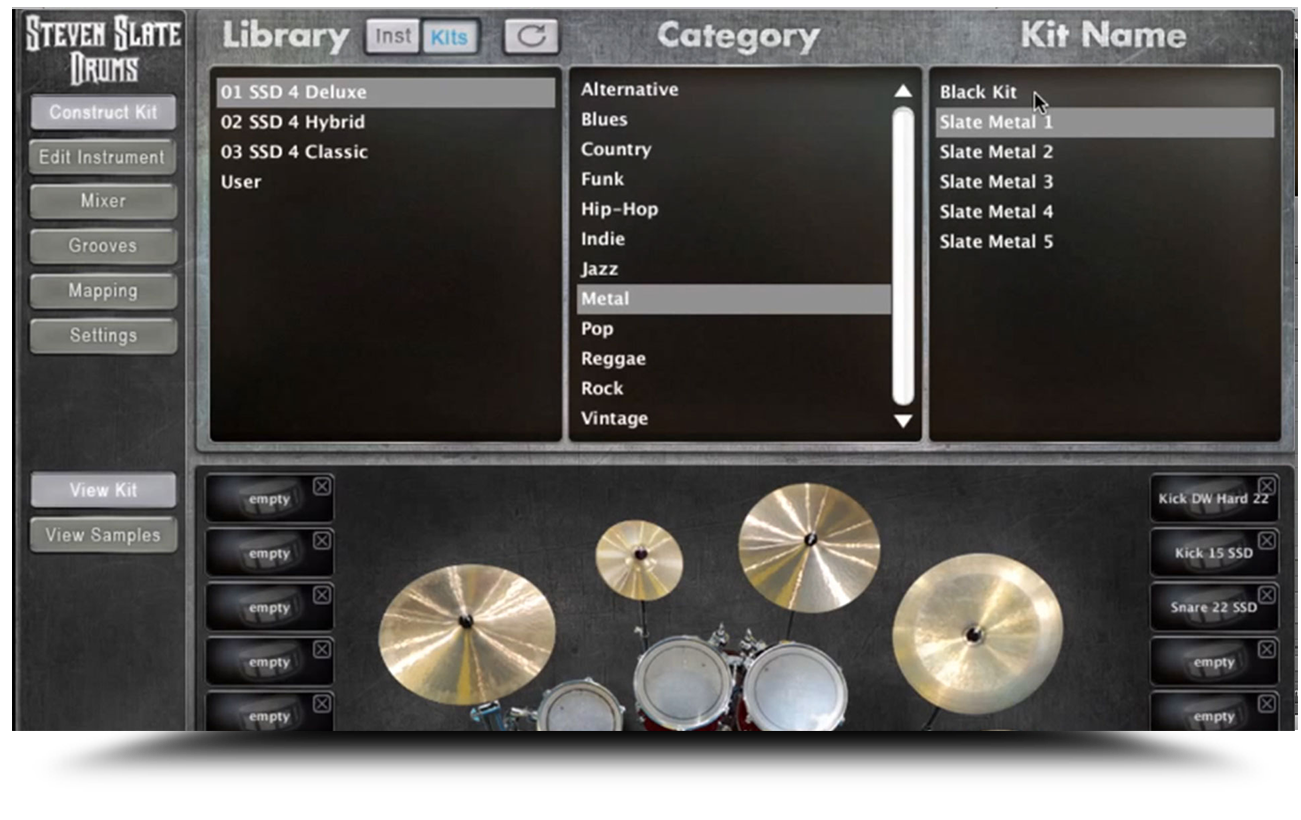Screen dimensions: 1301x820
Task: Select the User library
Action: tap(386, 182)
